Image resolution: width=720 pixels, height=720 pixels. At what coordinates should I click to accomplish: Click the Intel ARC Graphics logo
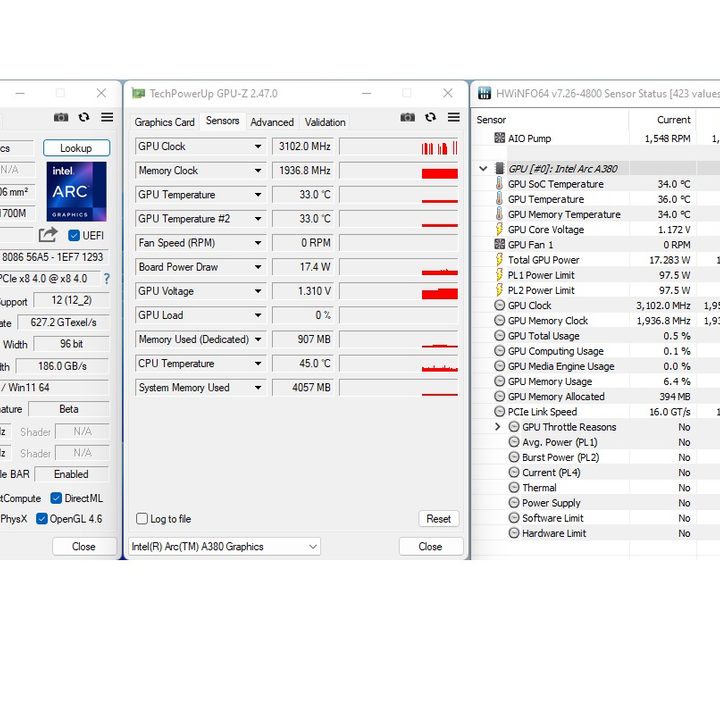pyautogui.click(x=76, y=191)
